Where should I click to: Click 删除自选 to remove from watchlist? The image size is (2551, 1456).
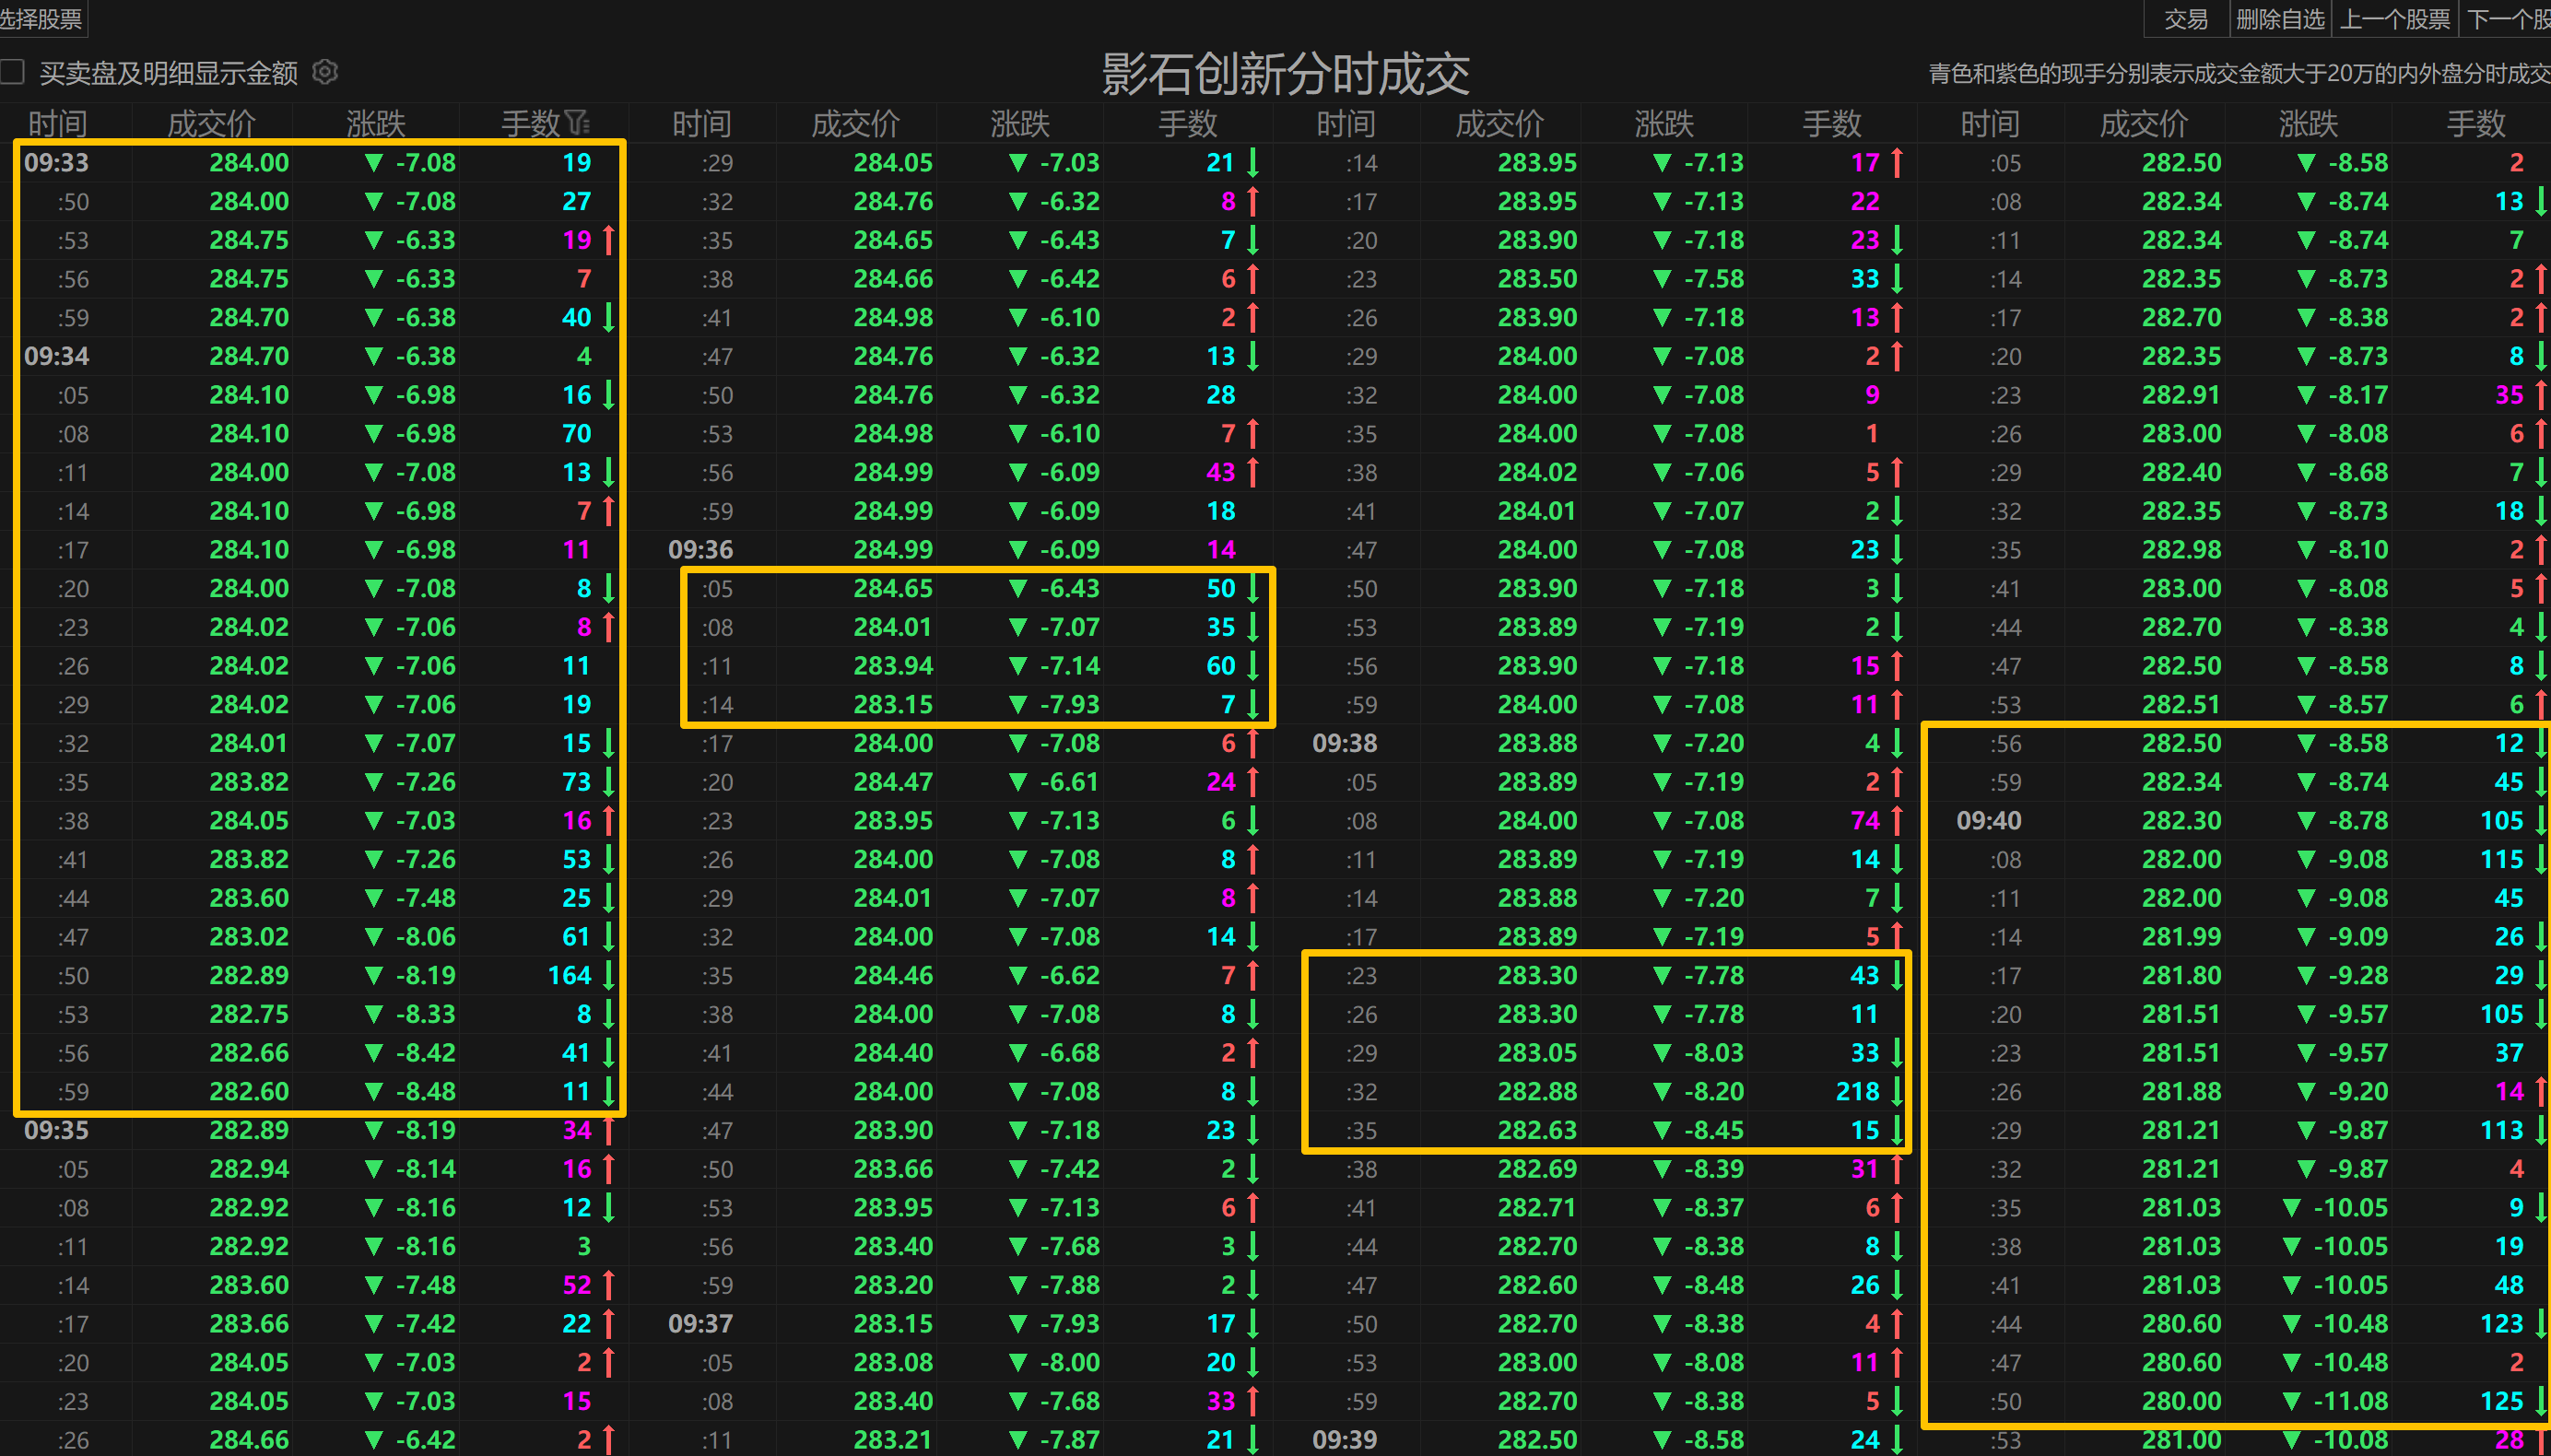coord(2280,18)
